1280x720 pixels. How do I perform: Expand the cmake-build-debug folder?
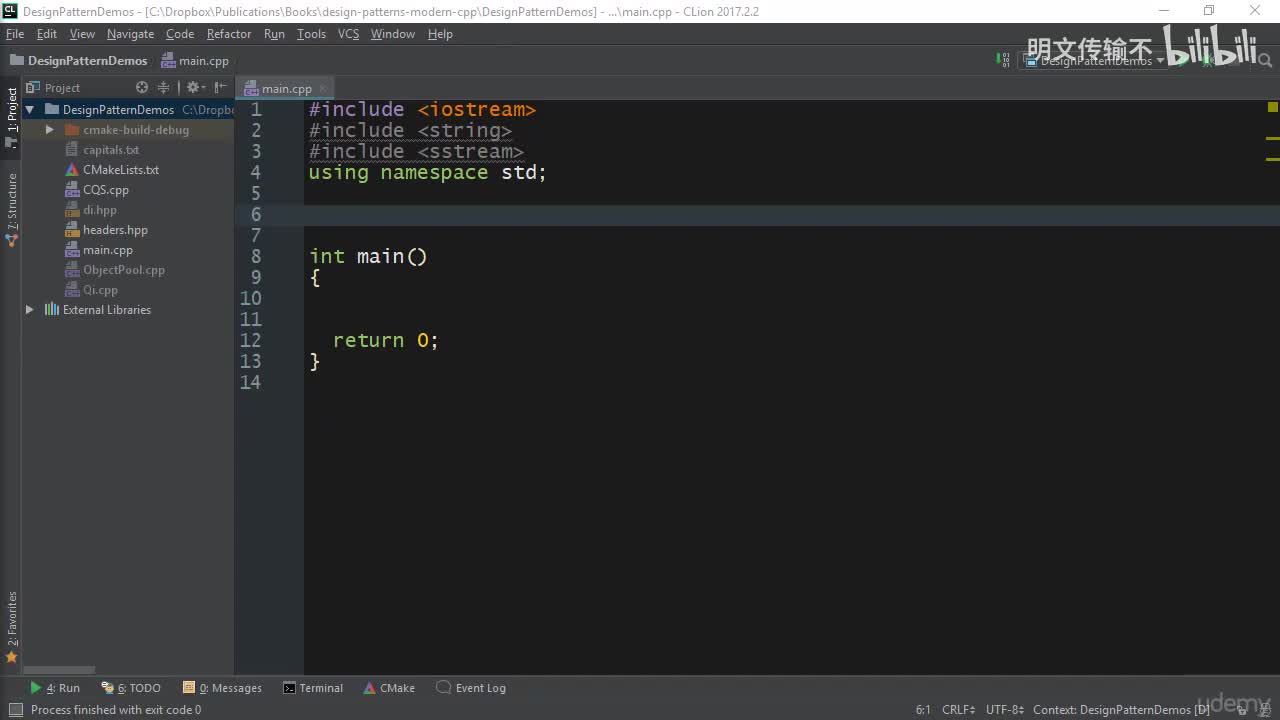[50, 130]
